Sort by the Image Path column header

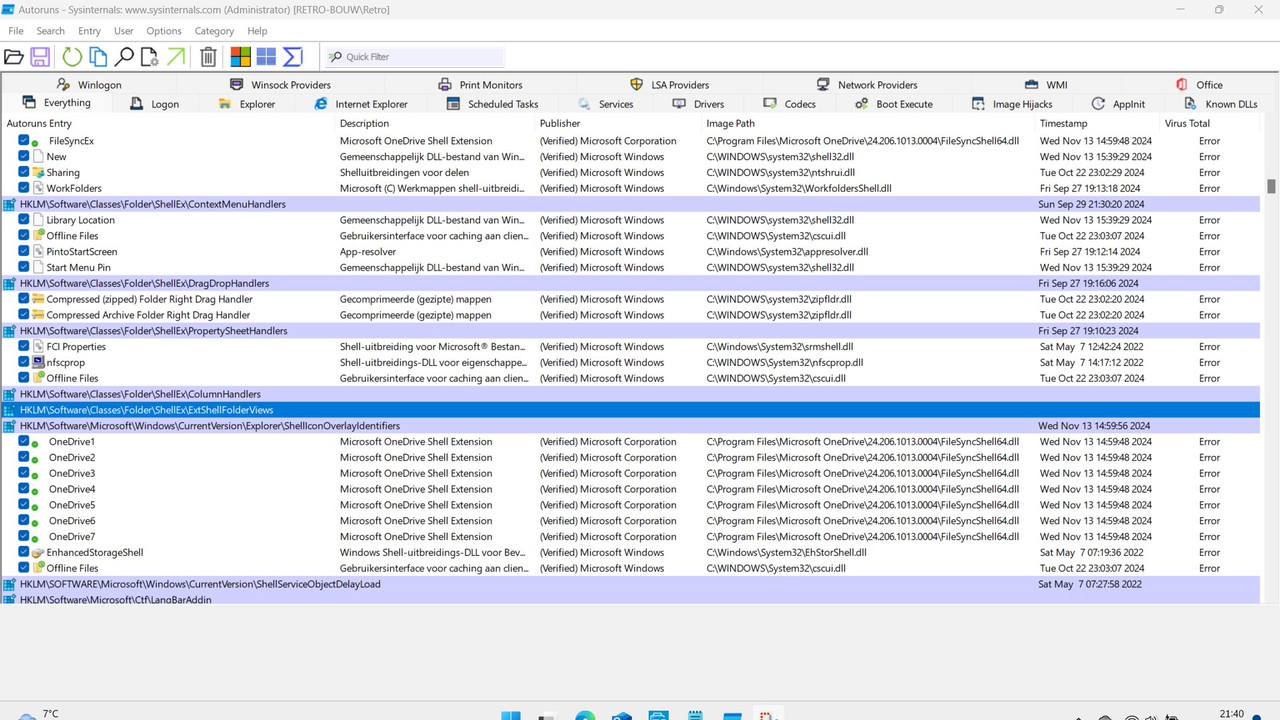click(868, 123)
